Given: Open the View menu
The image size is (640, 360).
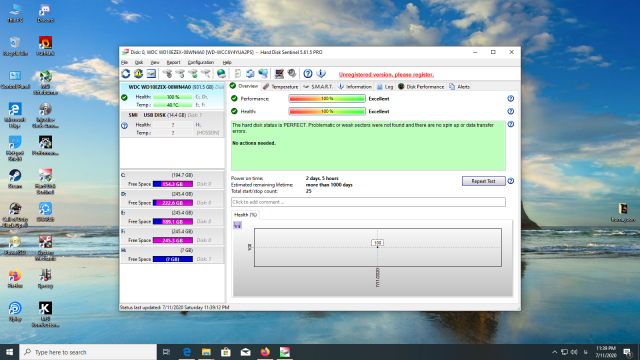Looking at the screenshot, I should tap(155, 62).
